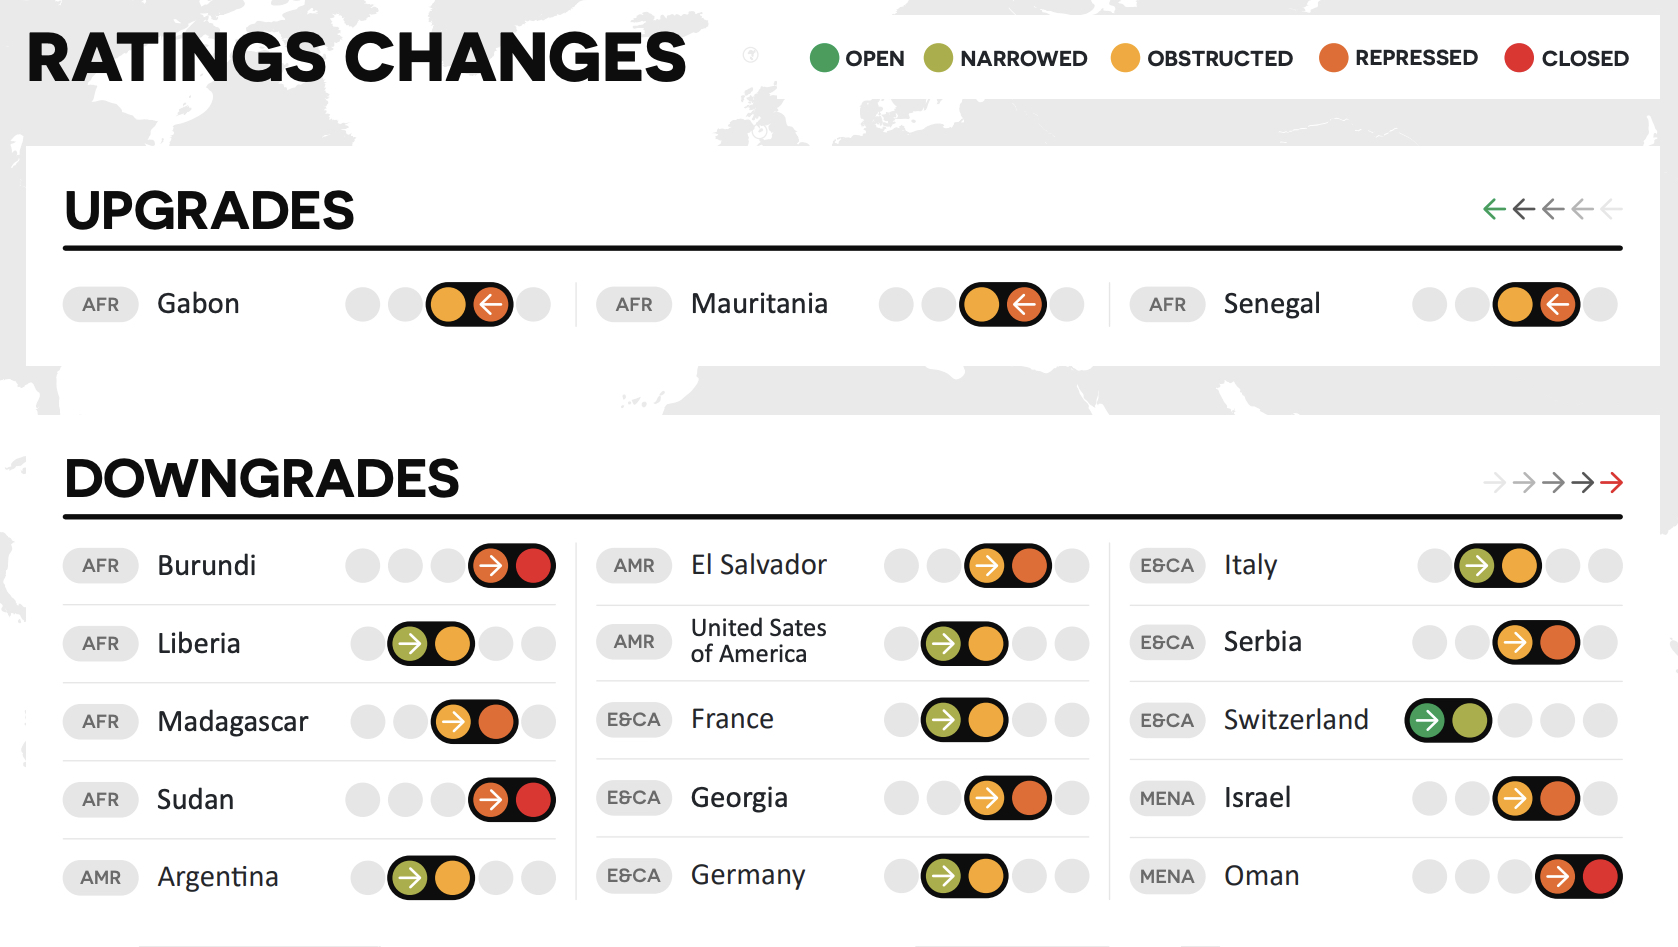Click Switzerland's green right-arrow icon
The image size is (1678, 947).
click(1427, 720)
